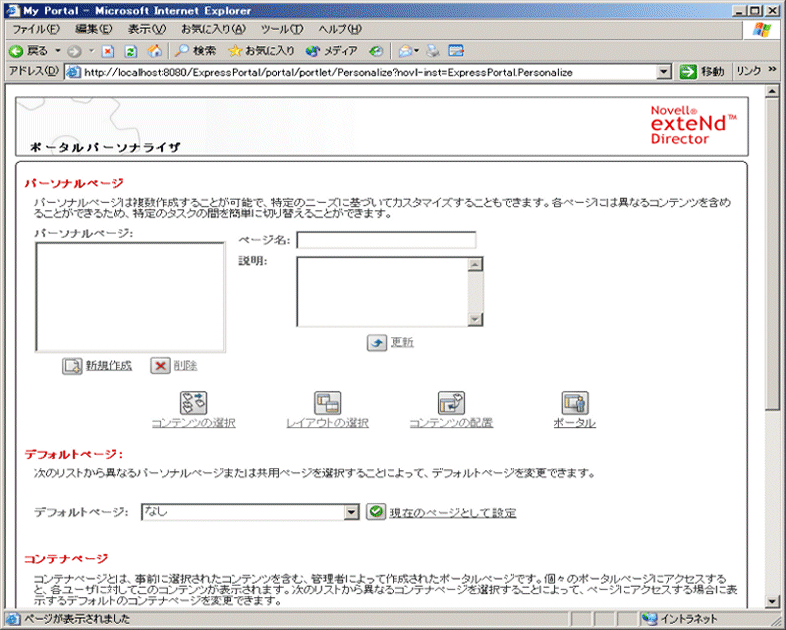Click the Edit page toolbar icon
The height and width of the screenshot is (630, 786).
coord(456,51)
